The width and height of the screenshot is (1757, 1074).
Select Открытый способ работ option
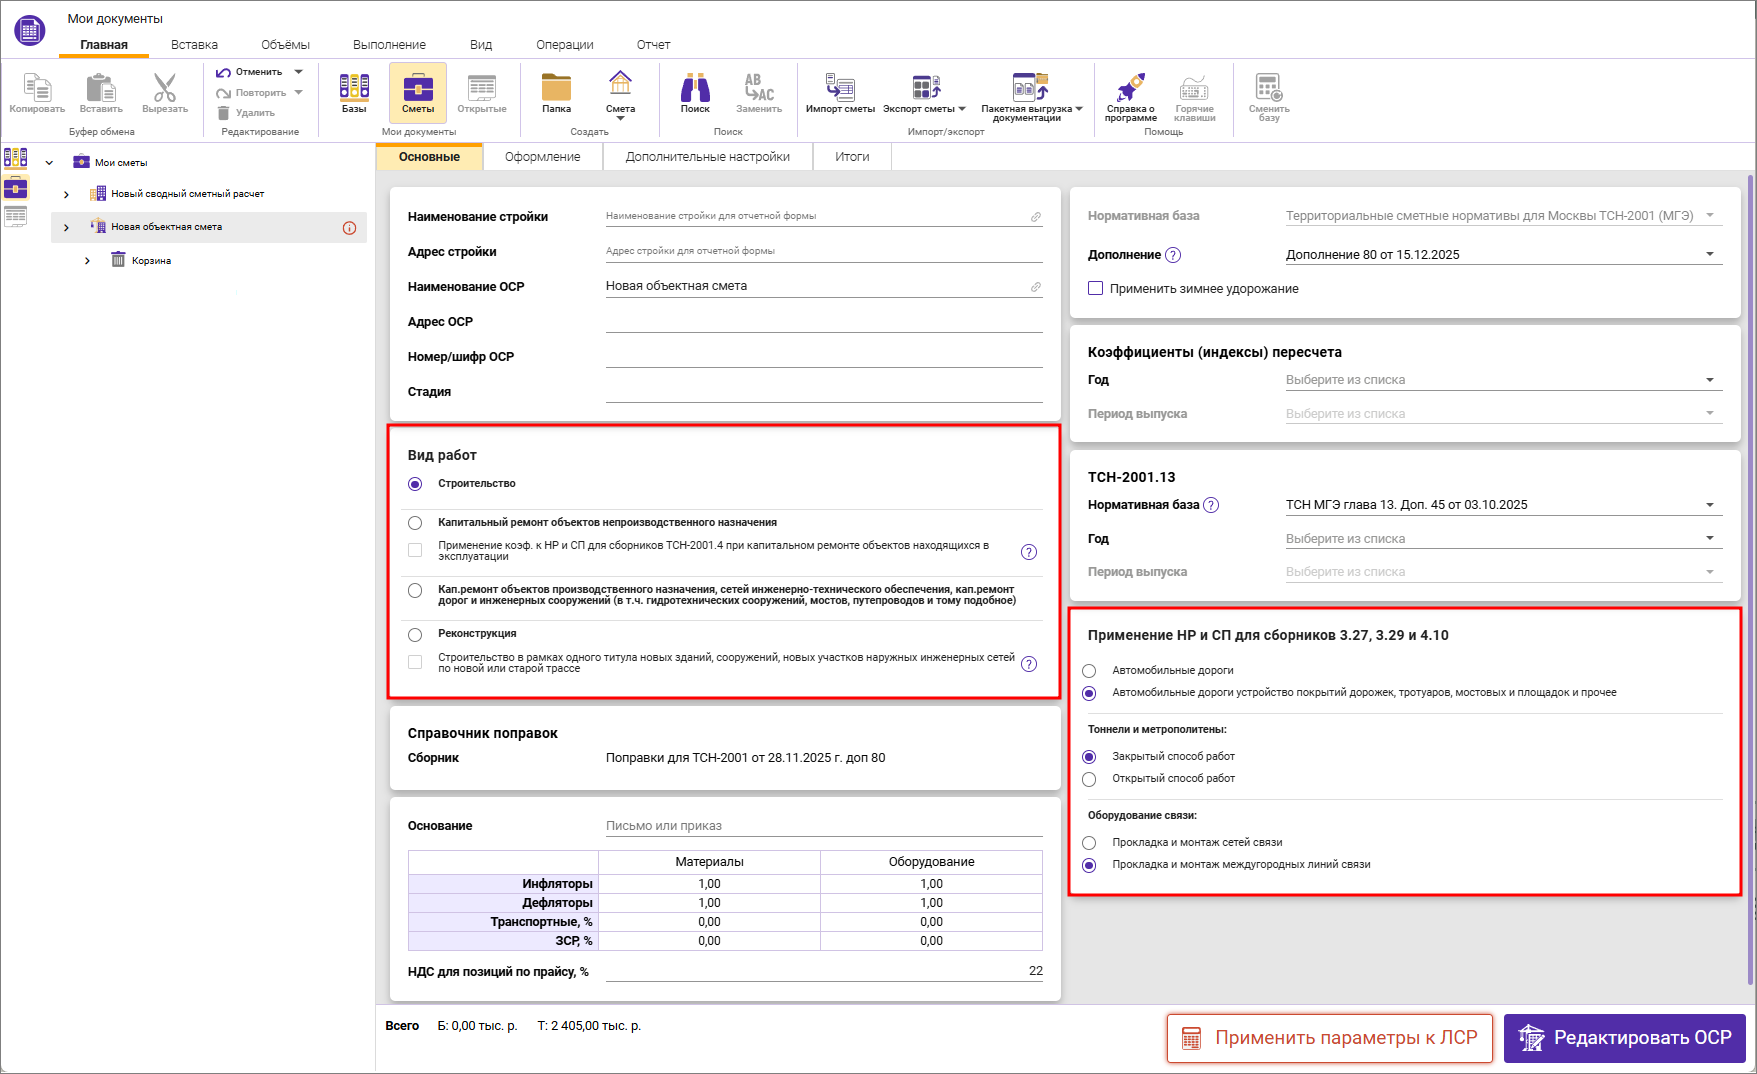click(1090, 779)
